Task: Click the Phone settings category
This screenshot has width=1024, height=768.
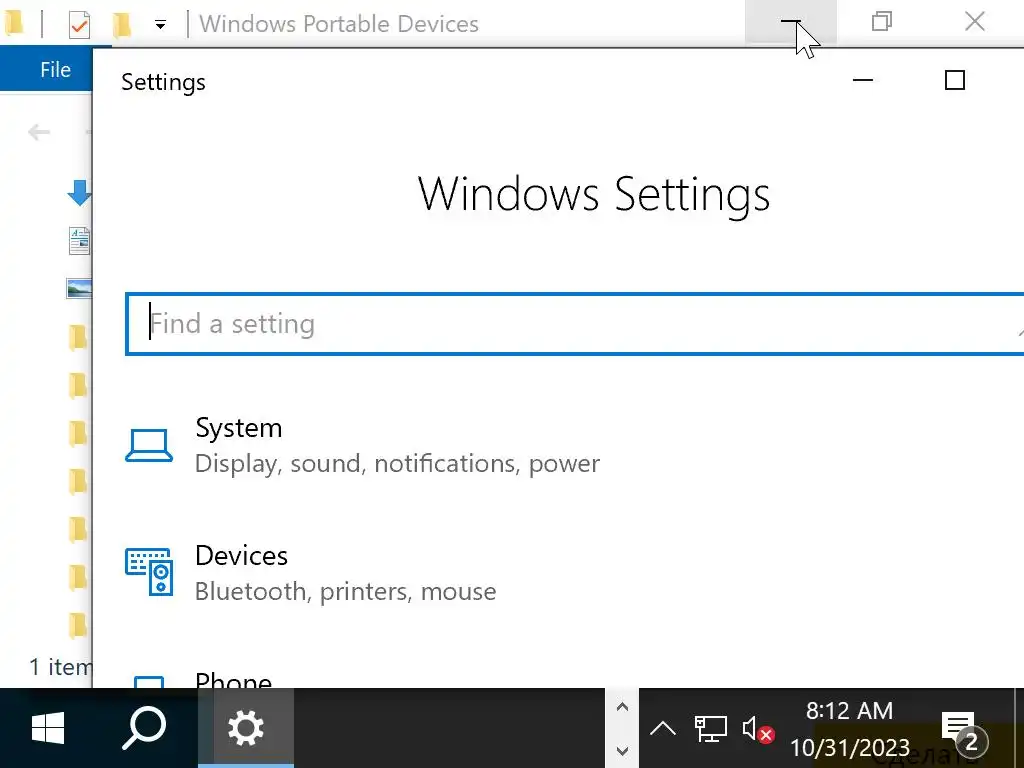Action: pyautogui.click(x=233, y=680)
